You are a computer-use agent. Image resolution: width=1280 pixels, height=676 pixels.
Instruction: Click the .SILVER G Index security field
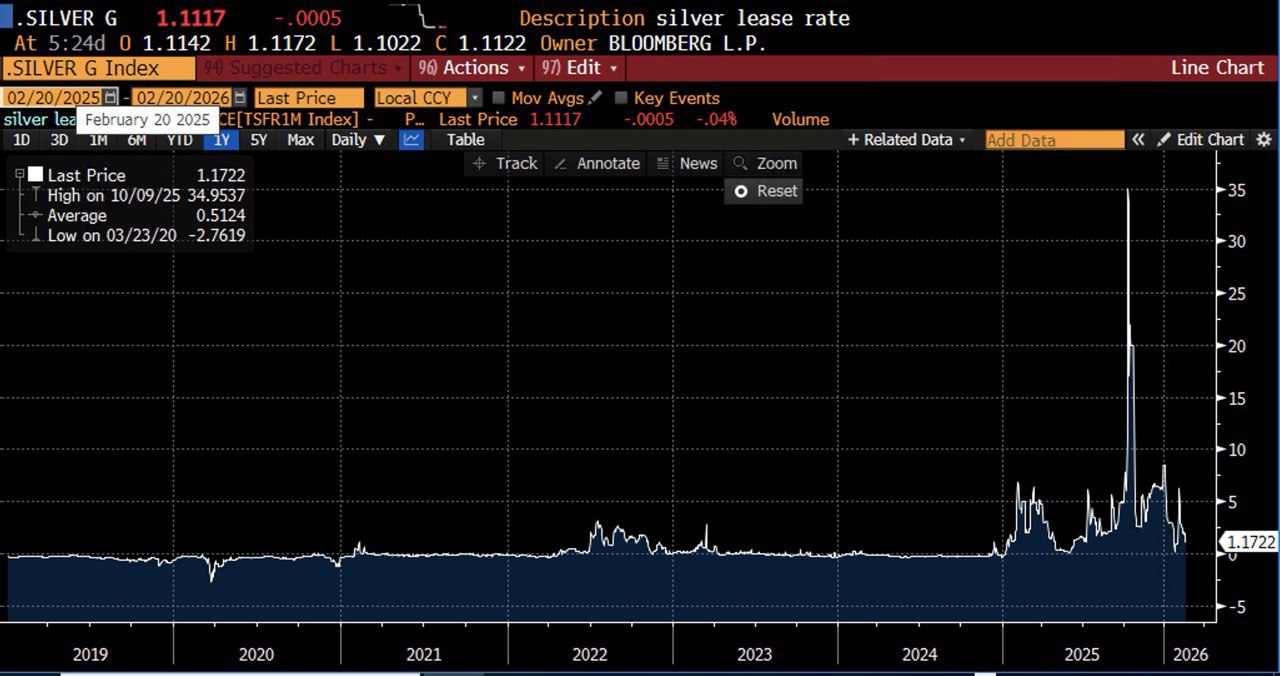[x=98, y=68]
